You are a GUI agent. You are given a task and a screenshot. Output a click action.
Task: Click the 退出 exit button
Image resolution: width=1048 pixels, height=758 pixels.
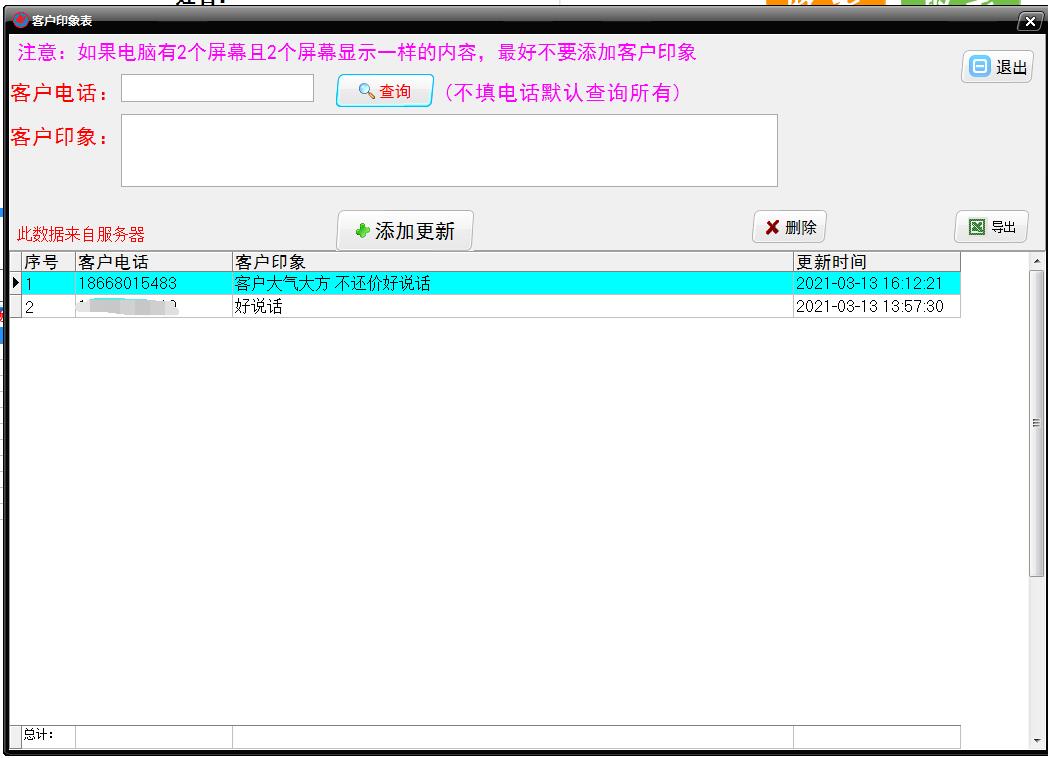[x=997, y=67]
